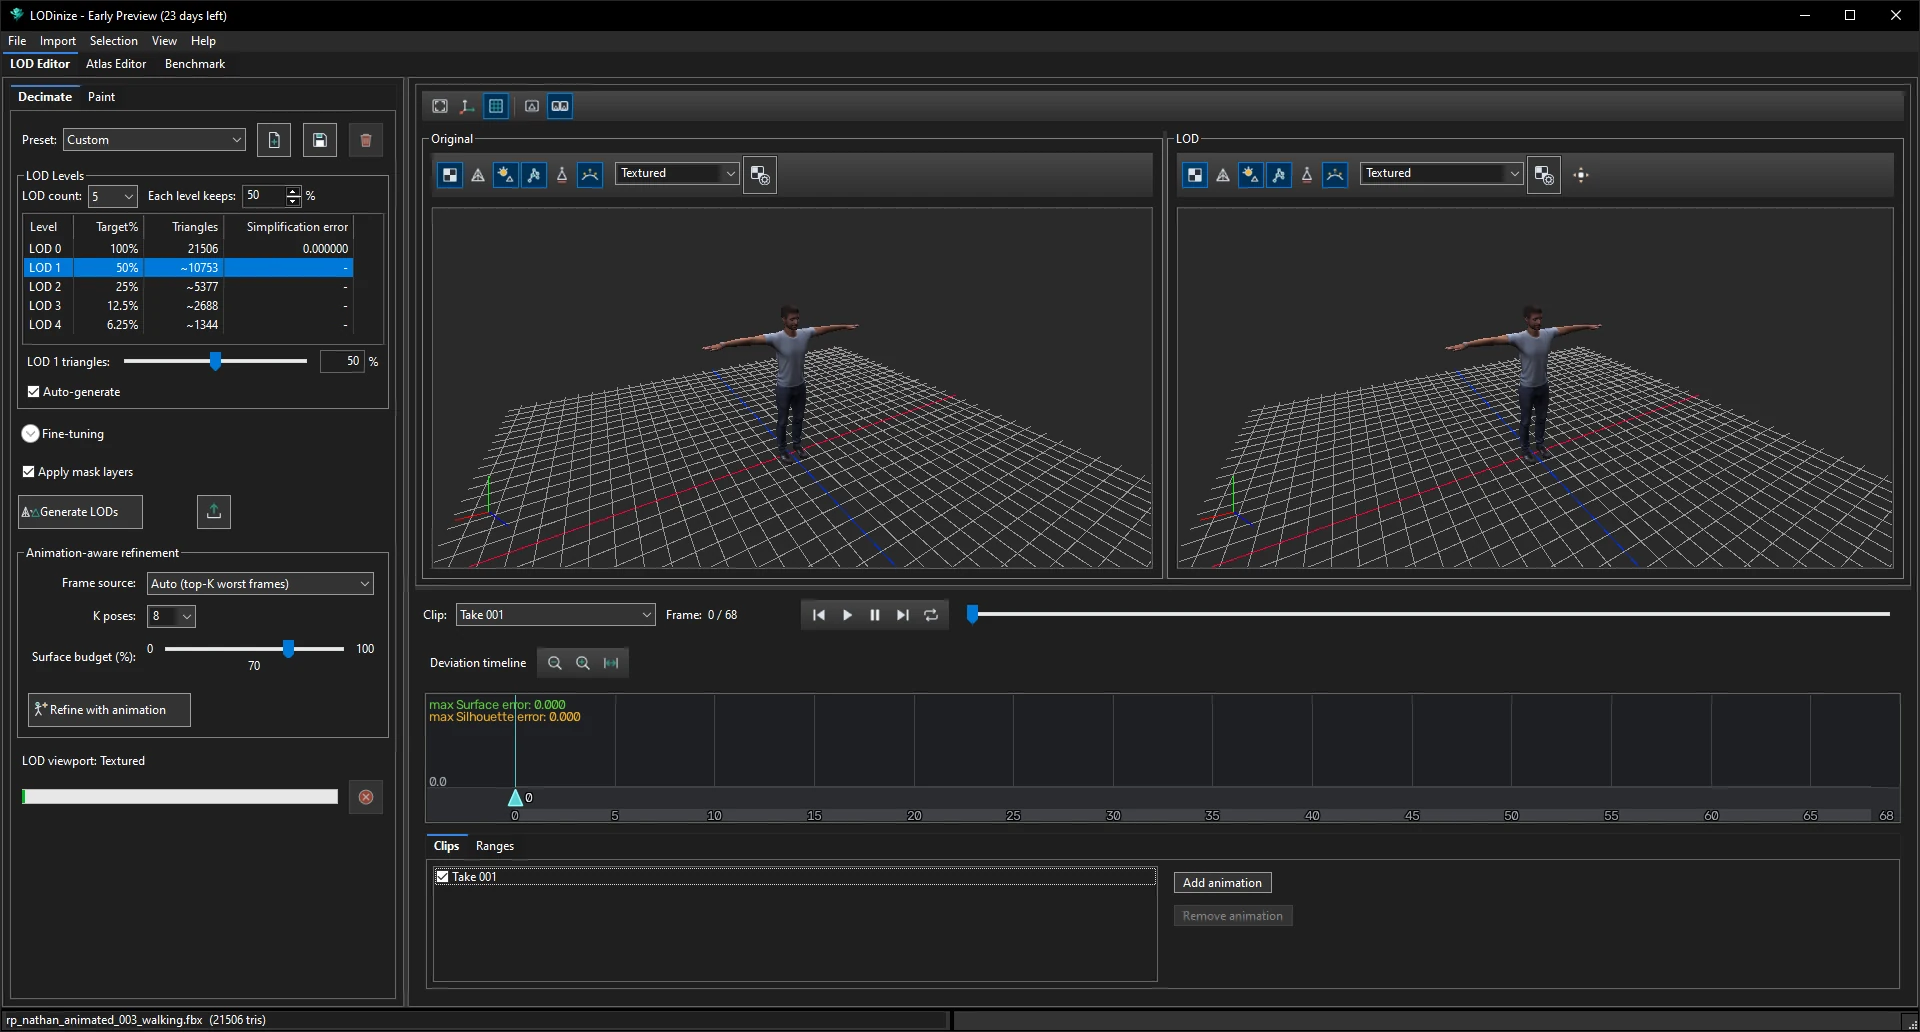Cancel progress with the red X icon

(366, 797)
